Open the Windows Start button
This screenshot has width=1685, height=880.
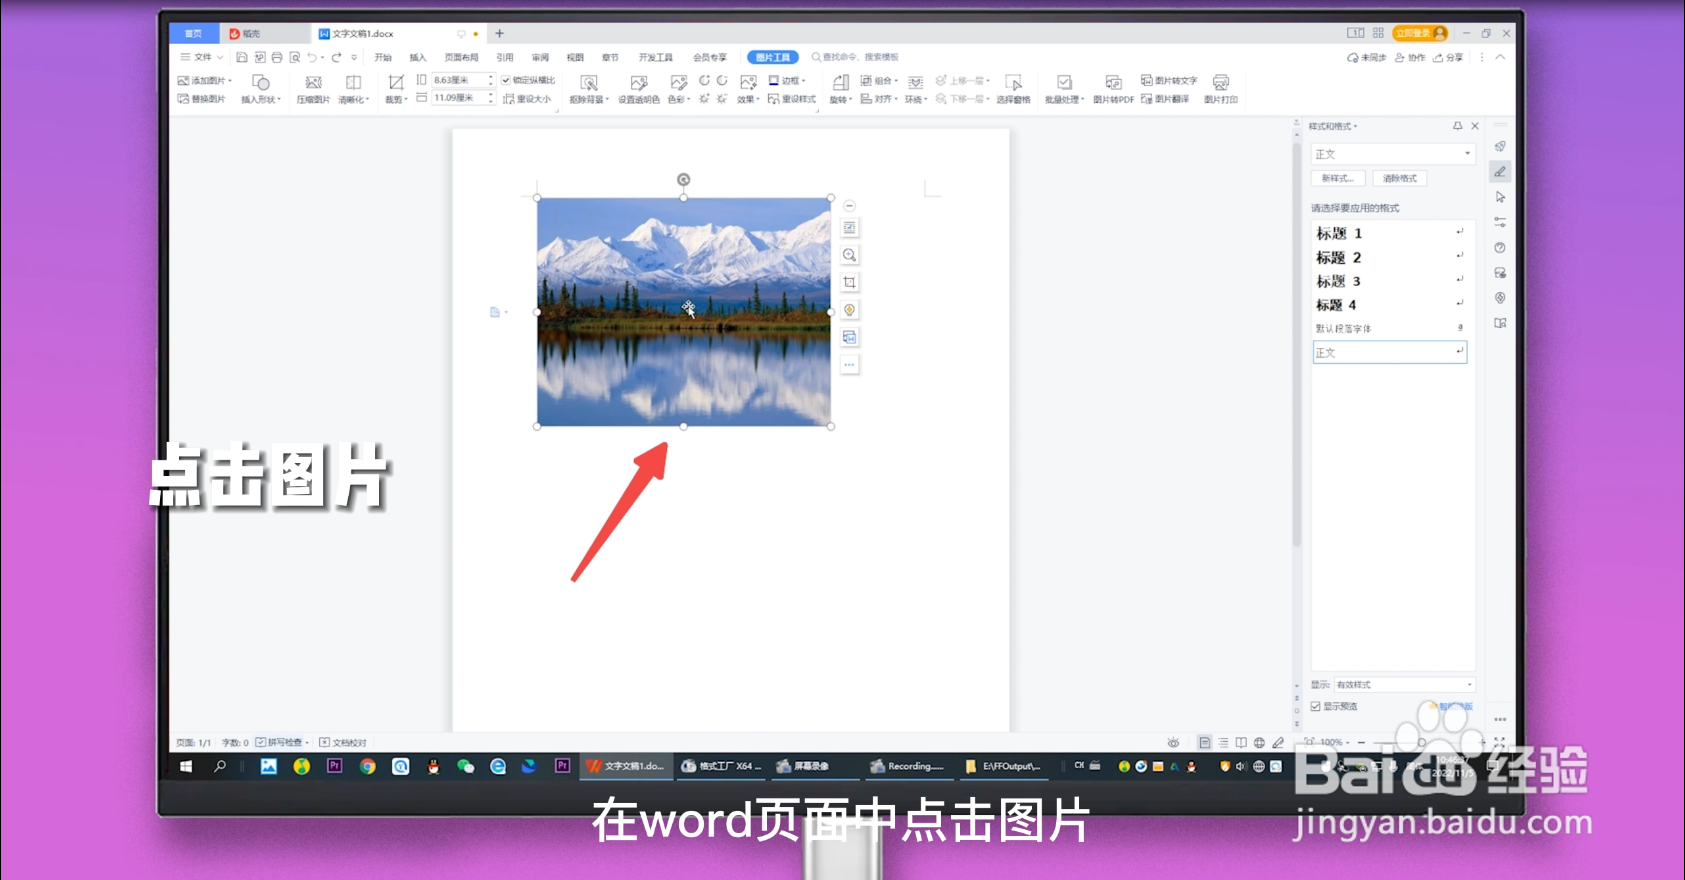(x=186, y=766)
